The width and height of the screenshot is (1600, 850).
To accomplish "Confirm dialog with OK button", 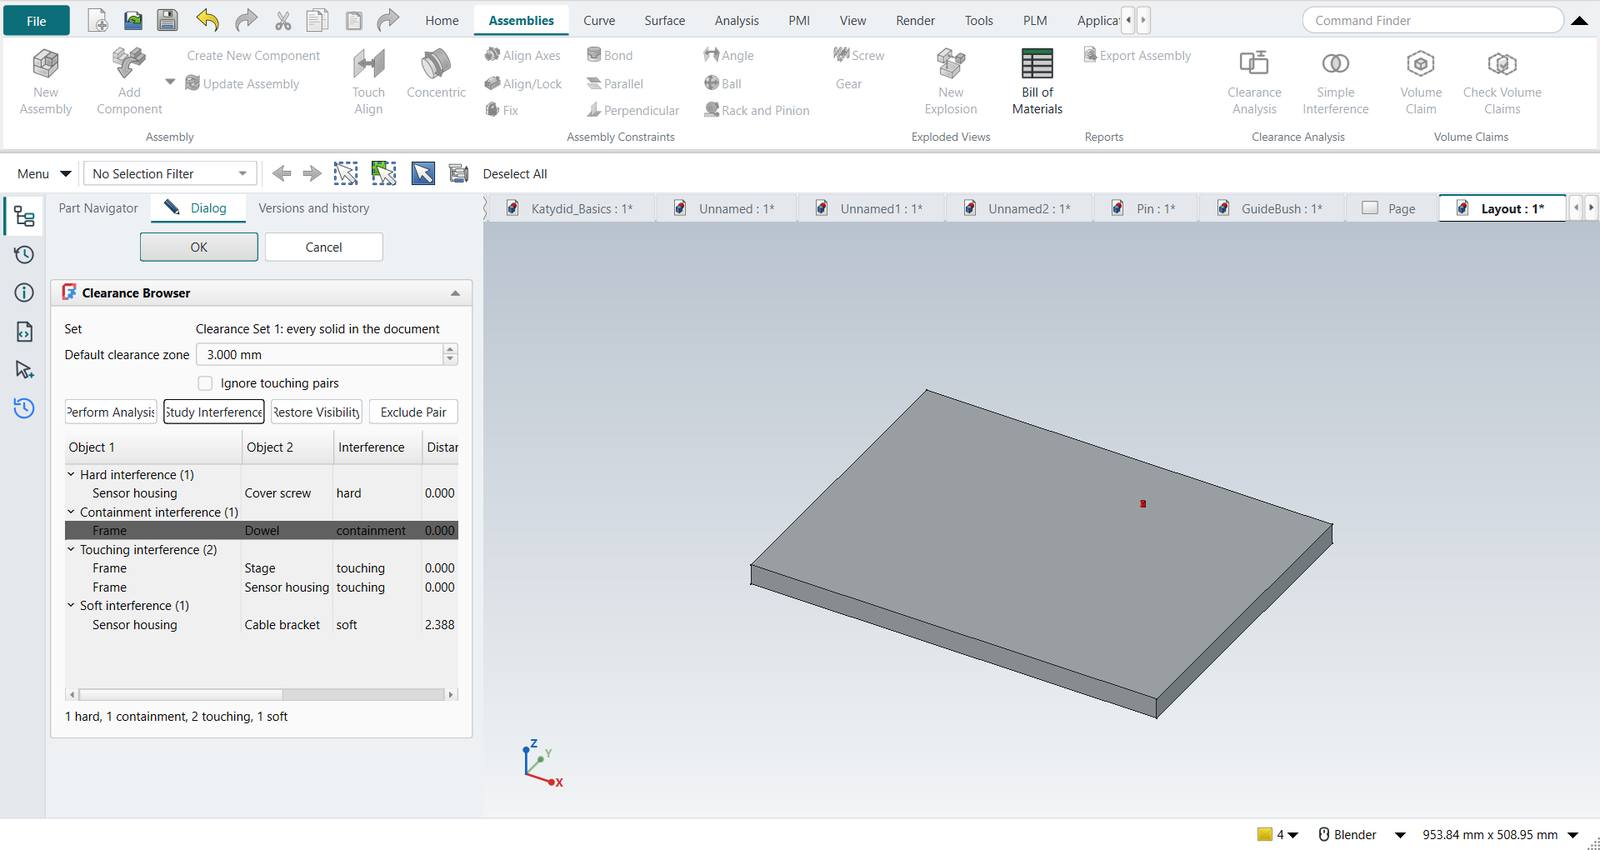I will [x=199, y=247].
